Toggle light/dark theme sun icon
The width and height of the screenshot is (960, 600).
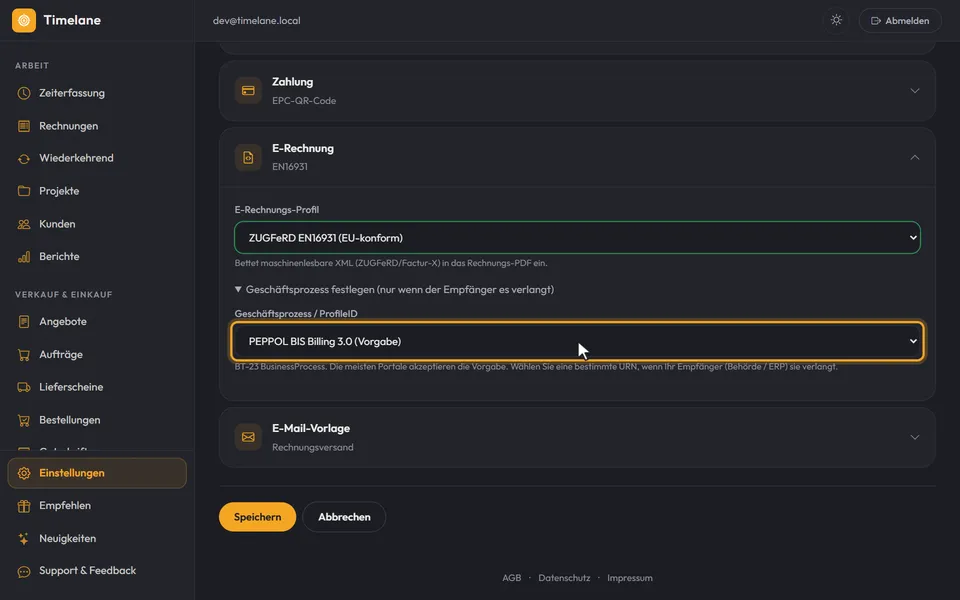tap(836, 20)
